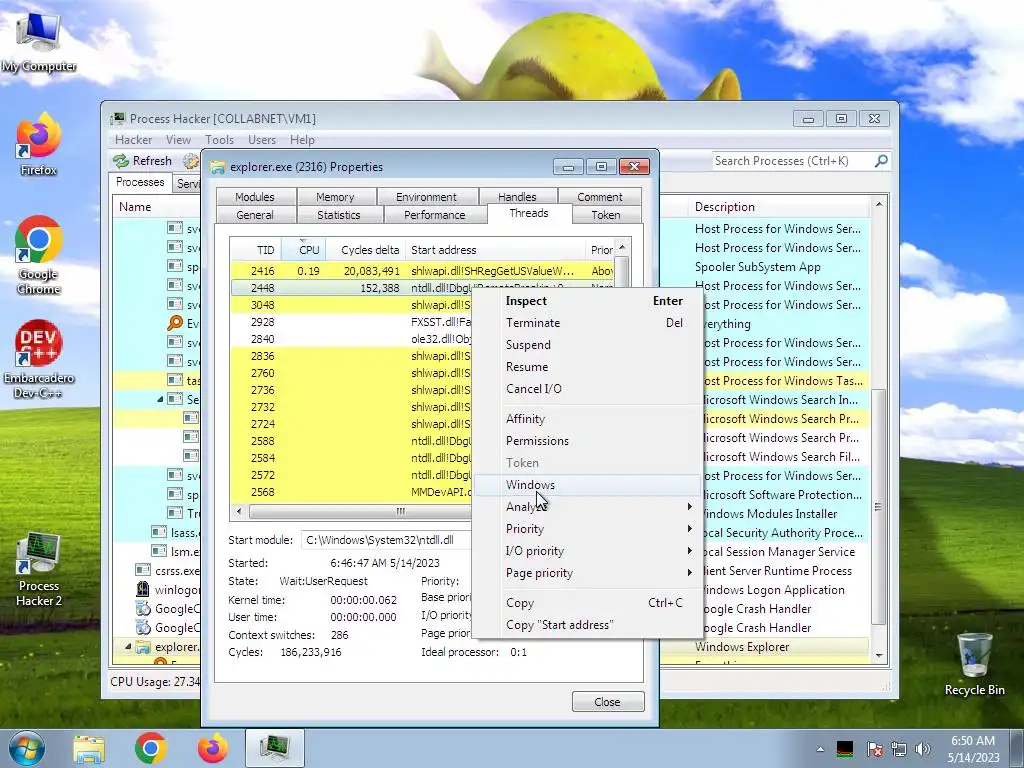Switch to the Performance tab
Viewport: 1024px width, 768px height.
click(x=434, y=215)
